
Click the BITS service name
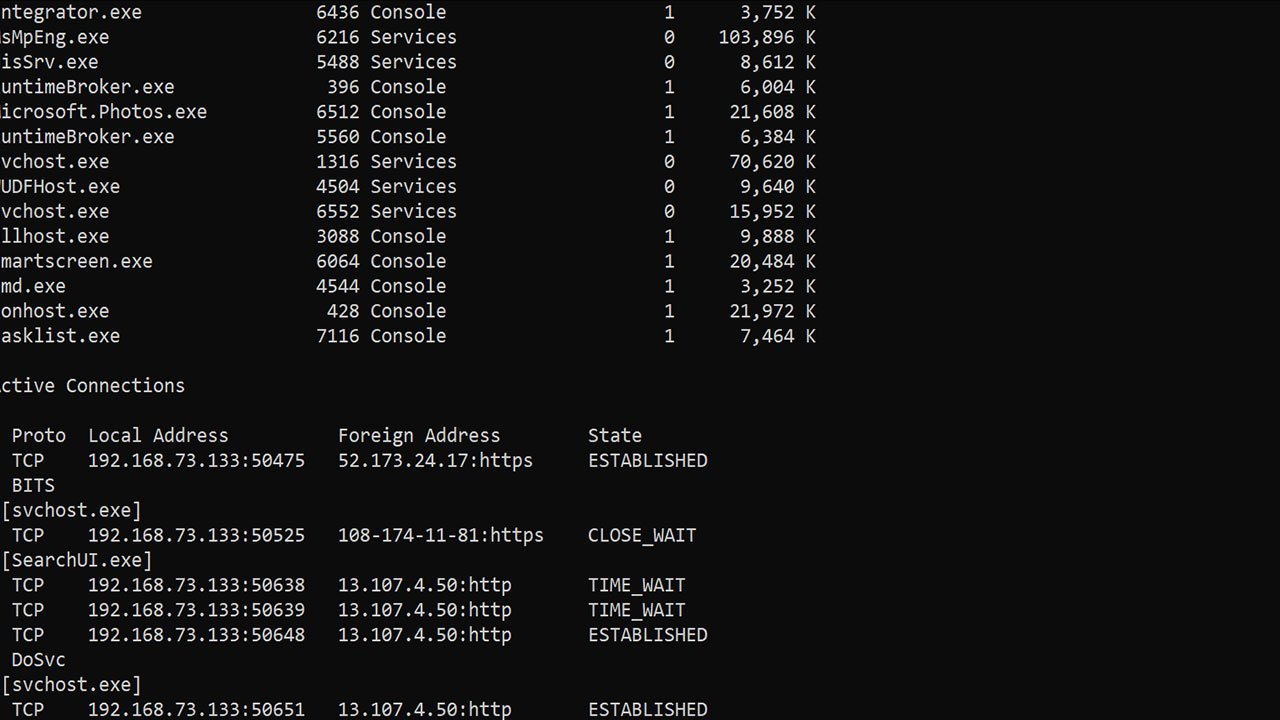coord(33,486)
